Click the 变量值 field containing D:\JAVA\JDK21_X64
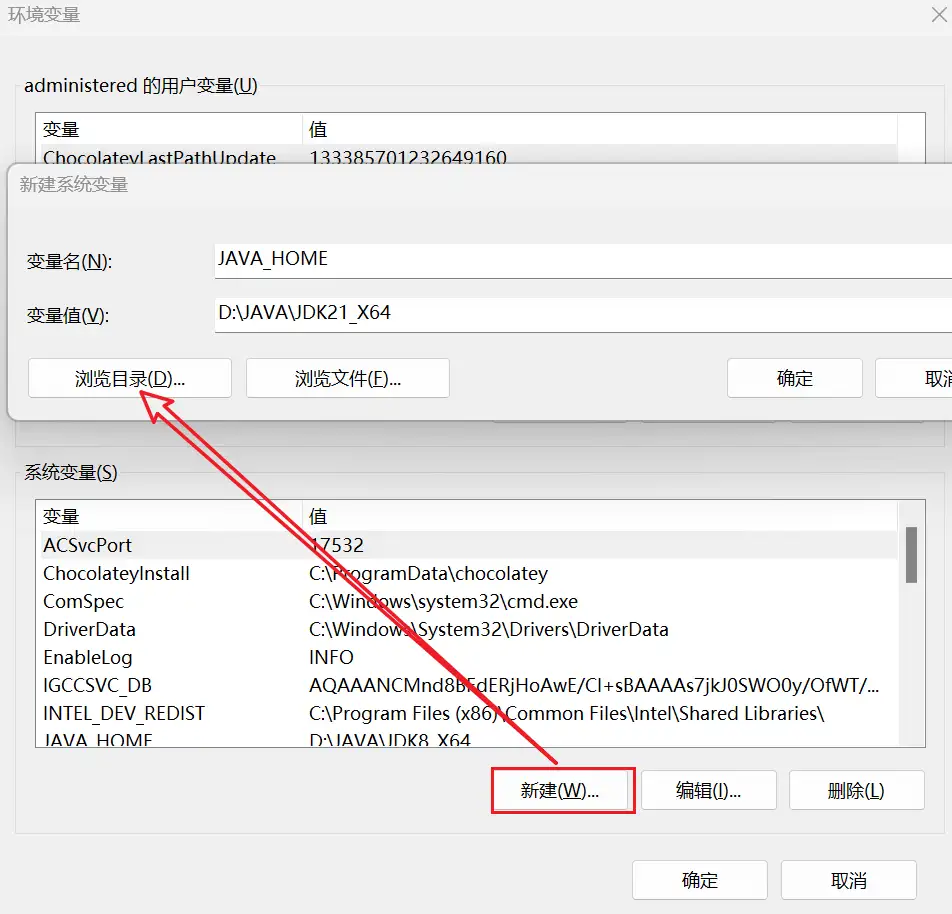Screen dimensions: 952x914 pos(580,314)
